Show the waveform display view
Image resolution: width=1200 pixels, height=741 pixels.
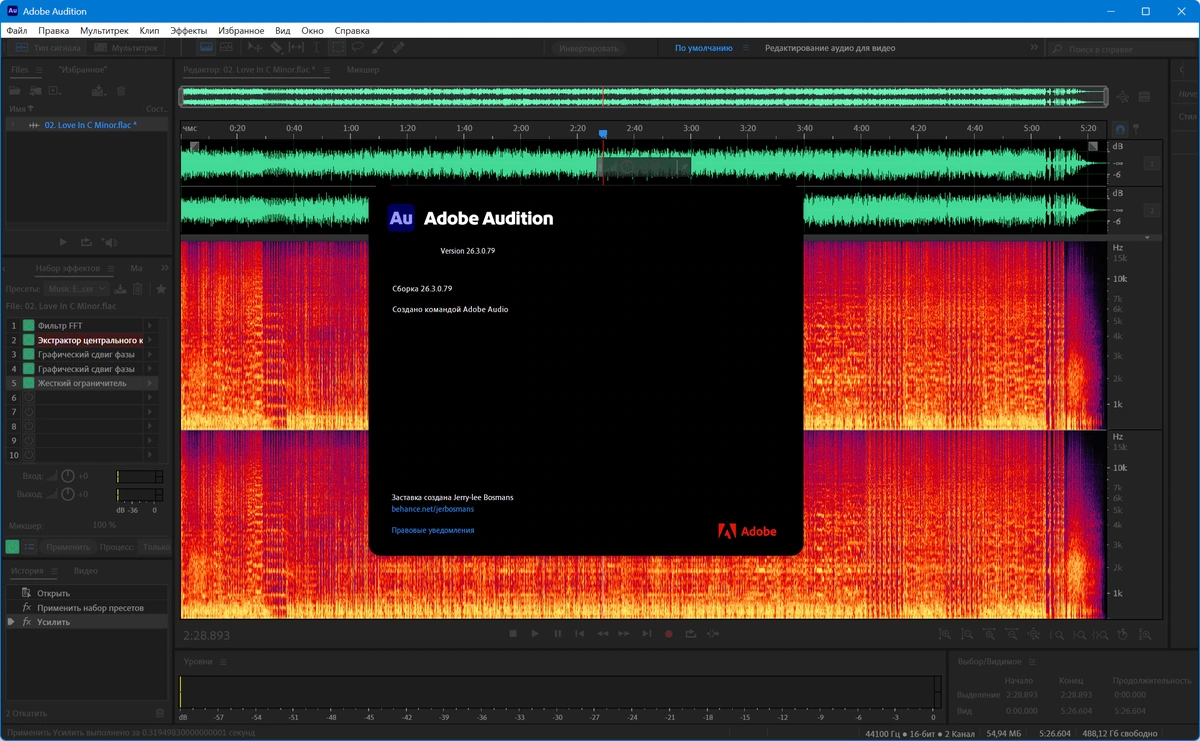coord(207,47)
